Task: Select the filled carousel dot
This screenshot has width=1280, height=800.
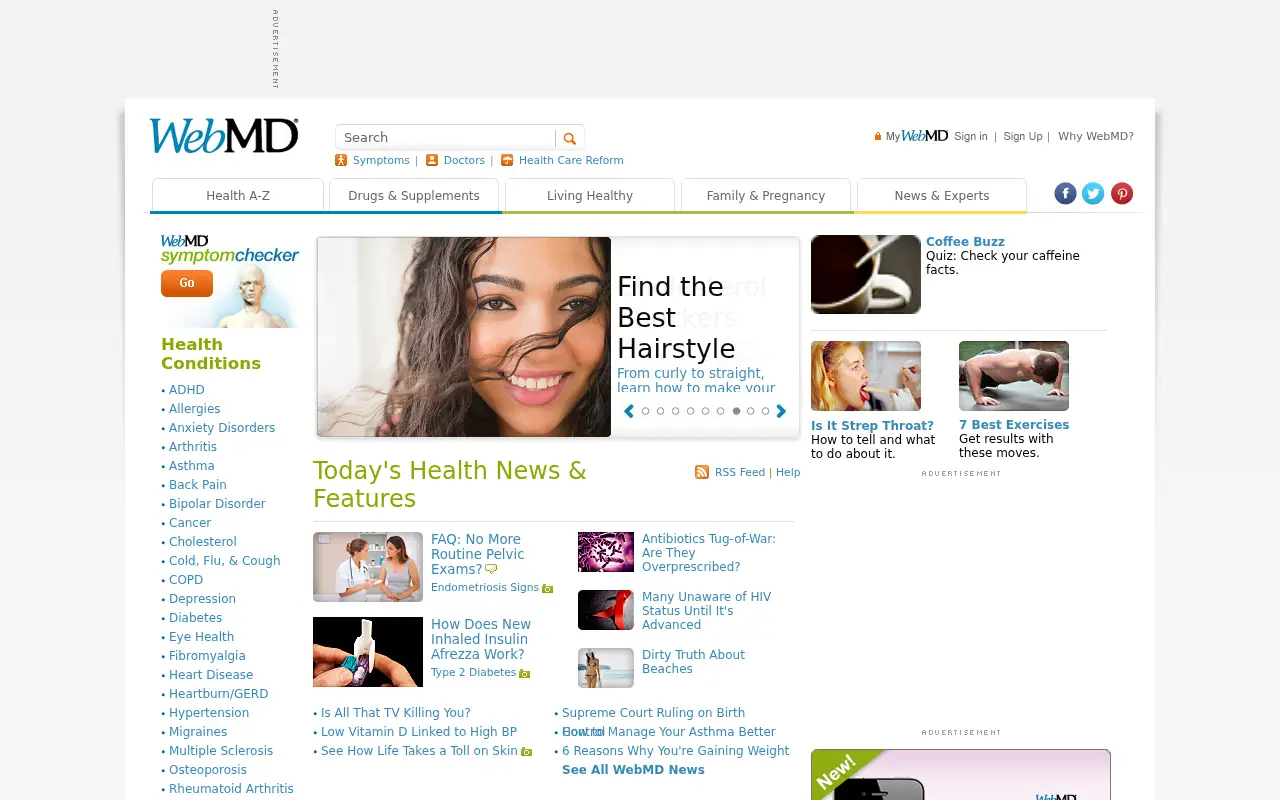Action: click(x=736, y=411)
